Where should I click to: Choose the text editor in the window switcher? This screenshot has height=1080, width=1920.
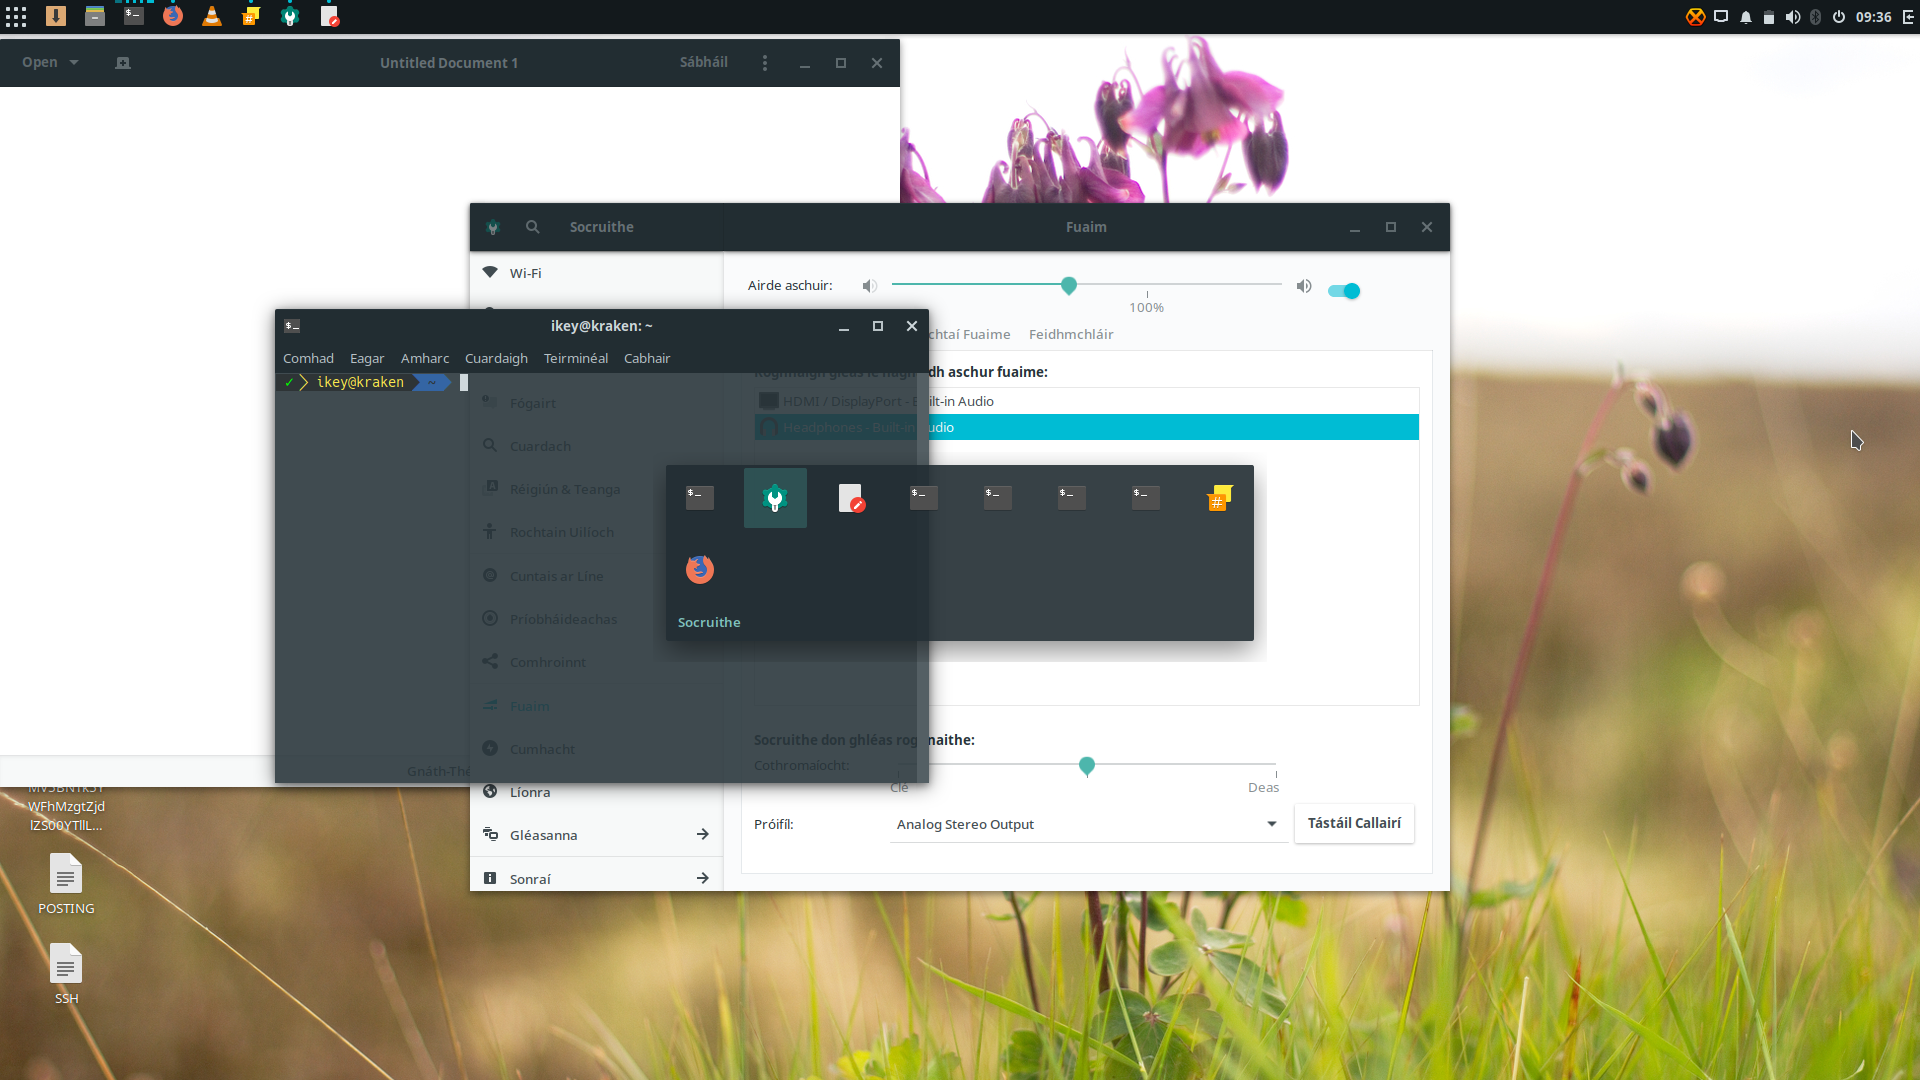click(851, 498)
